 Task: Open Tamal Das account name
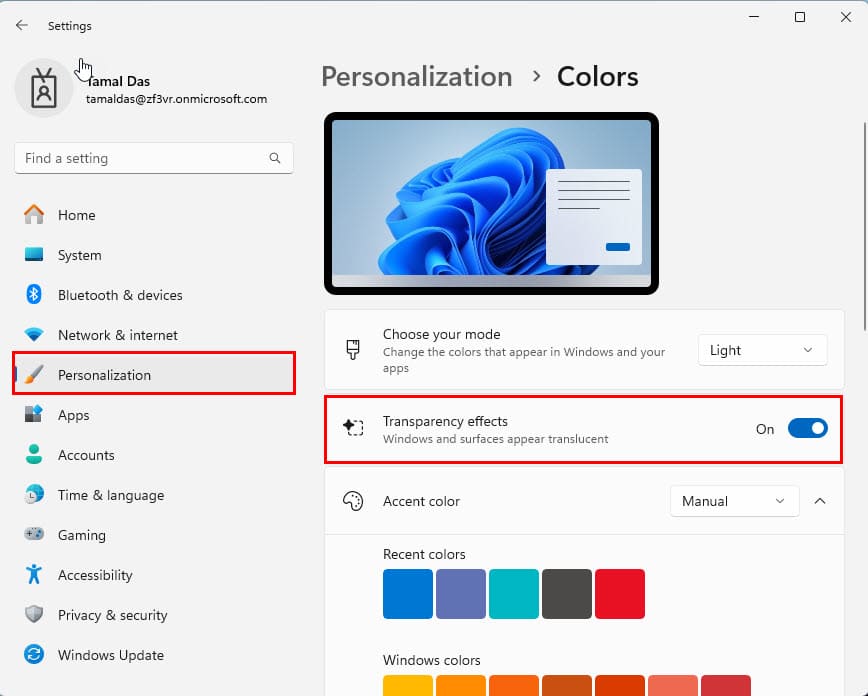pos(118,81)
